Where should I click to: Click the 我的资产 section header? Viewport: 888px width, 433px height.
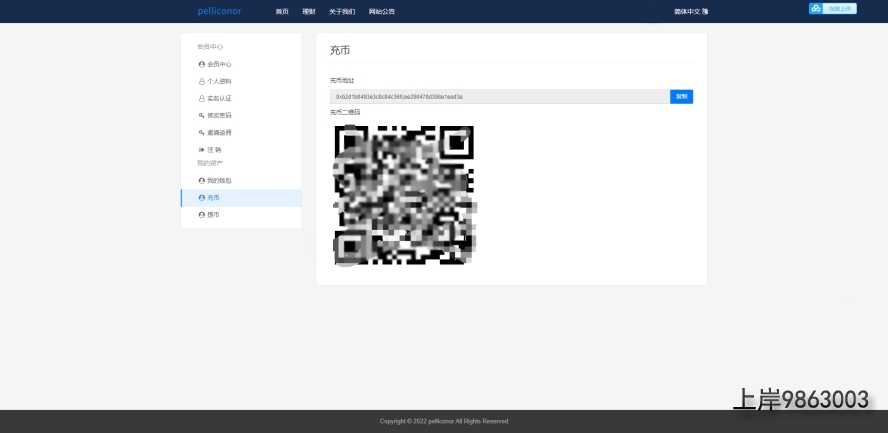(x=210, y=163)
